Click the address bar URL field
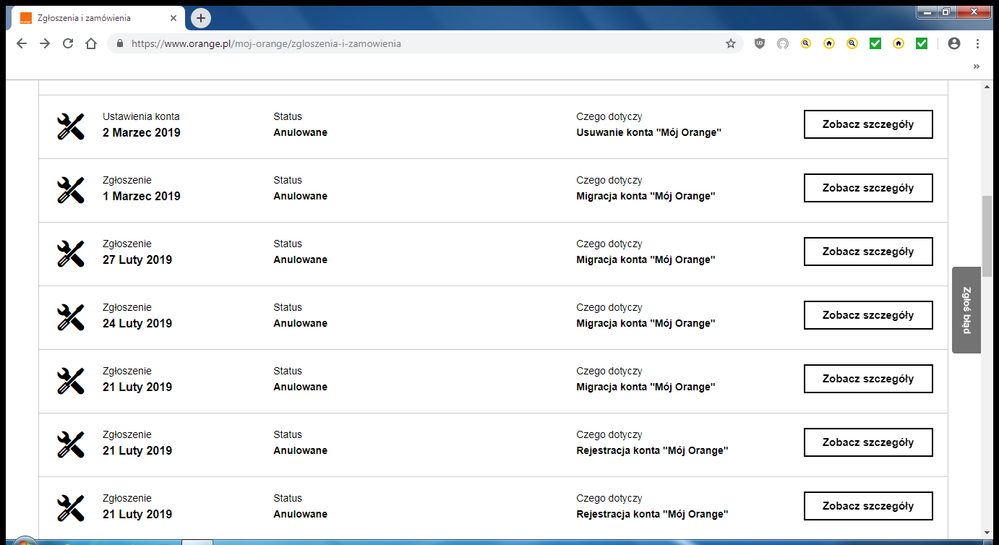Viewport: 999px width, 545px height. (x=400, y=44)
